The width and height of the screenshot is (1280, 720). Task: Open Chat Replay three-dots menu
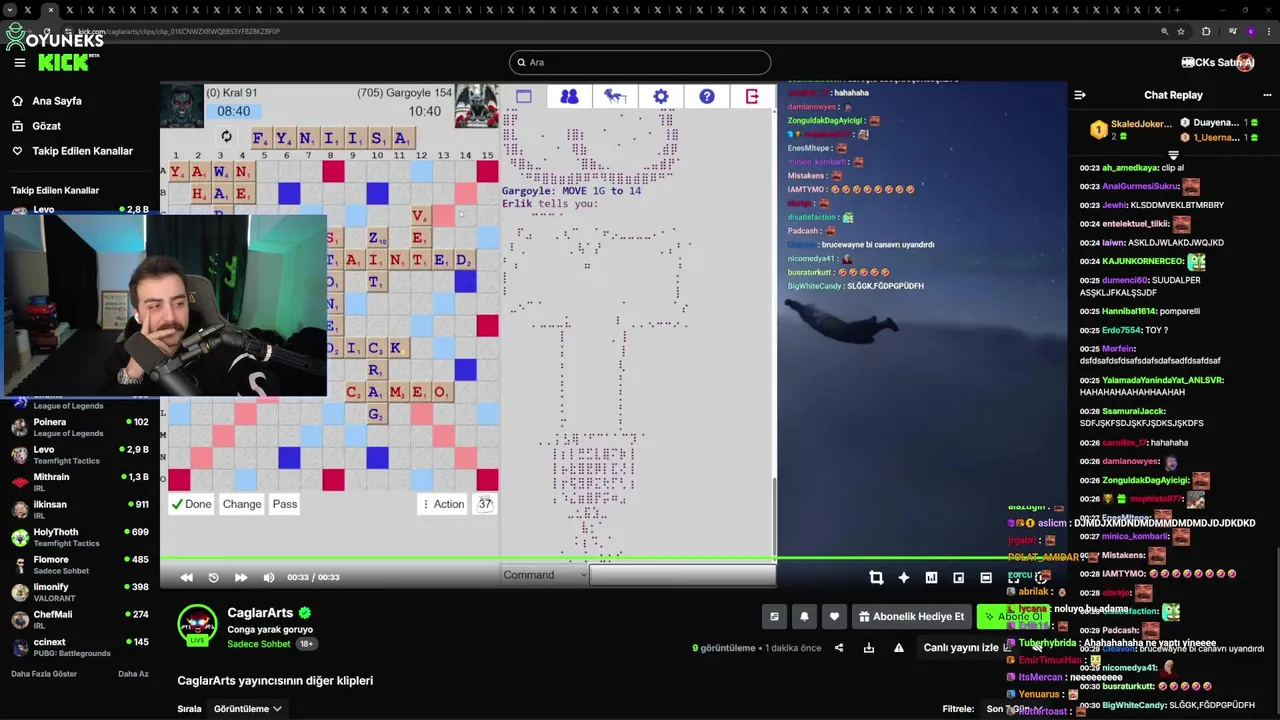[1267, 95]
